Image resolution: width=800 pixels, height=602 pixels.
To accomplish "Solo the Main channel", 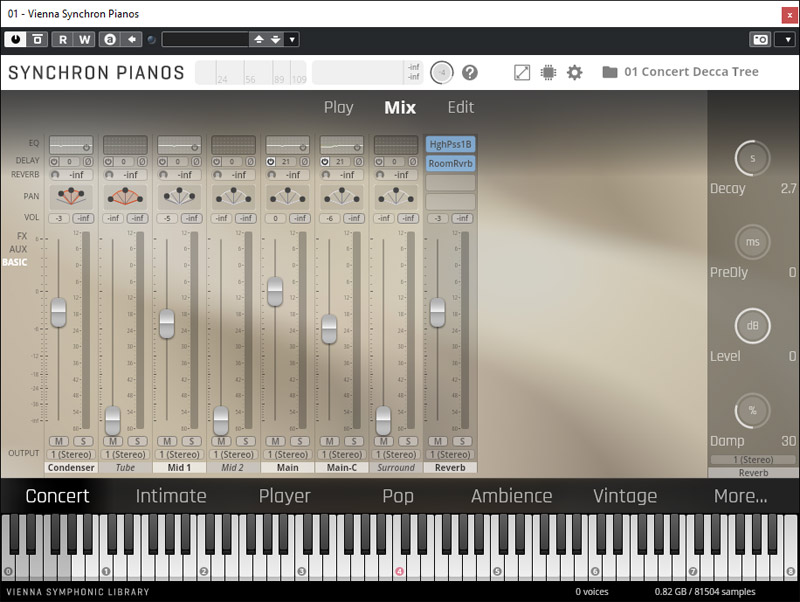I will [x=299, y=441].
